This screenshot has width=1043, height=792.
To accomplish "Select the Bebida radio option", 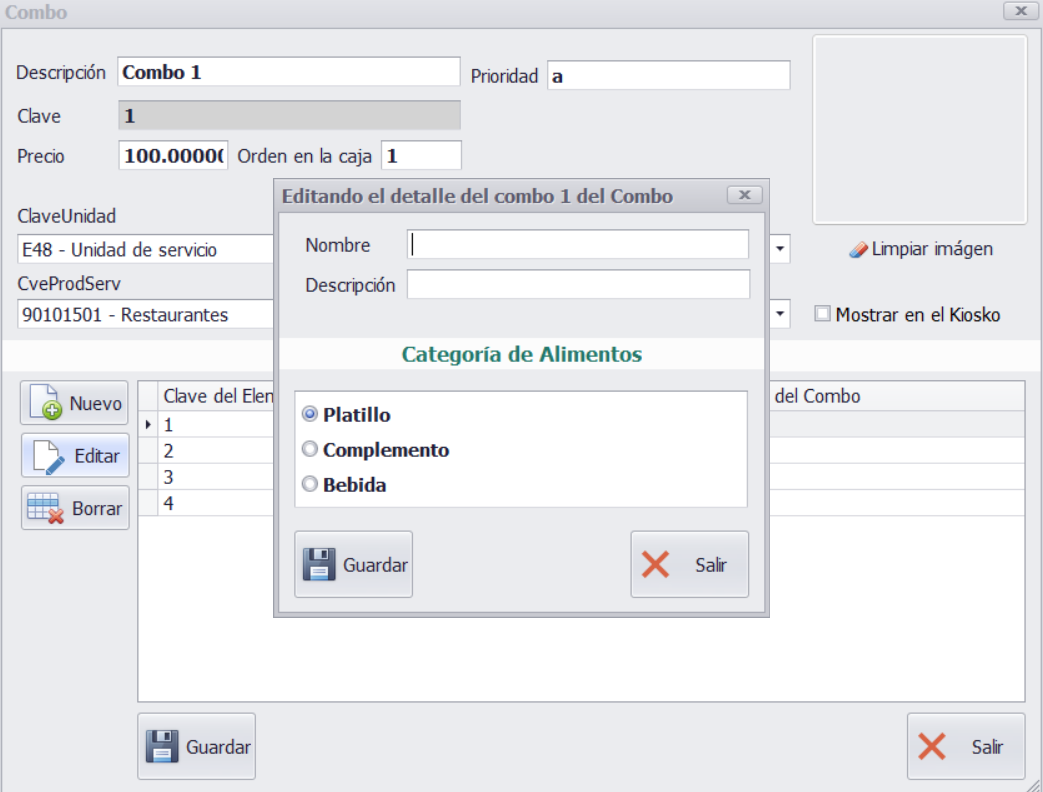I will click(x=310, y=485).
